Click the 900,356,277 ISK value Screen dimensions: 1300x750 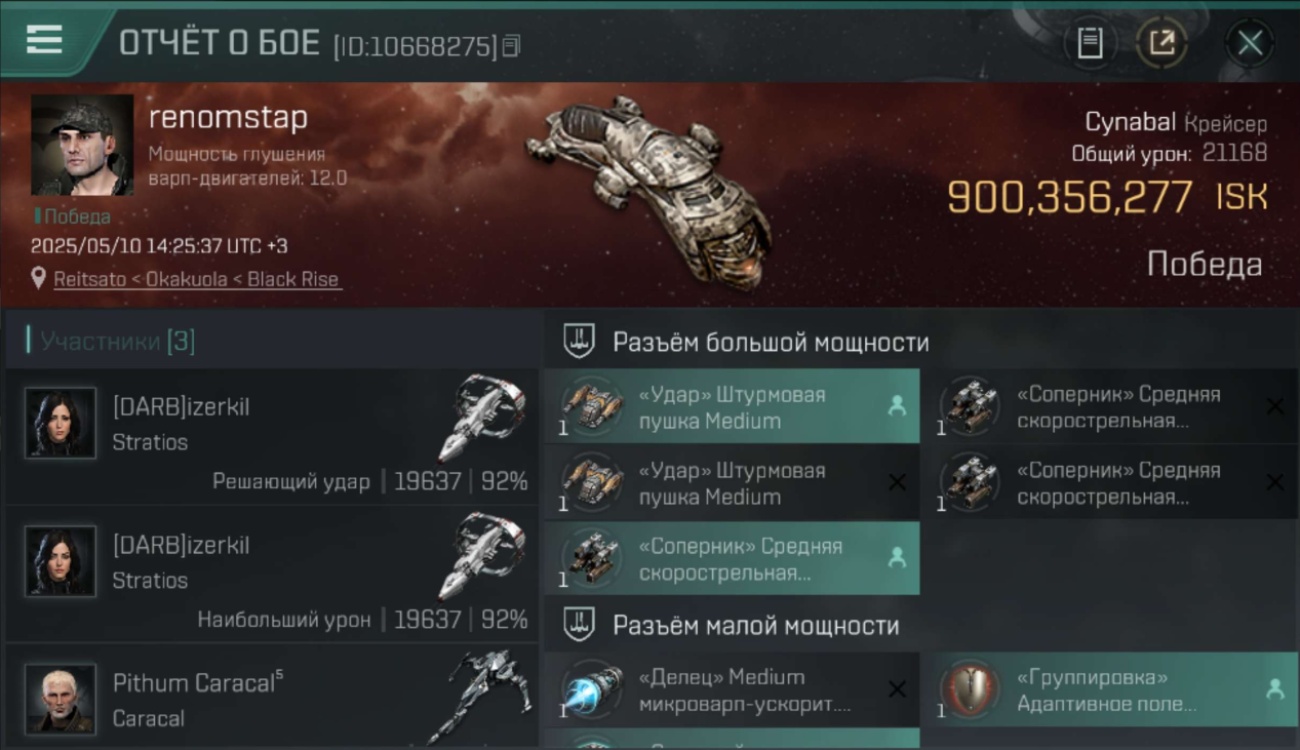(1107, 197)
